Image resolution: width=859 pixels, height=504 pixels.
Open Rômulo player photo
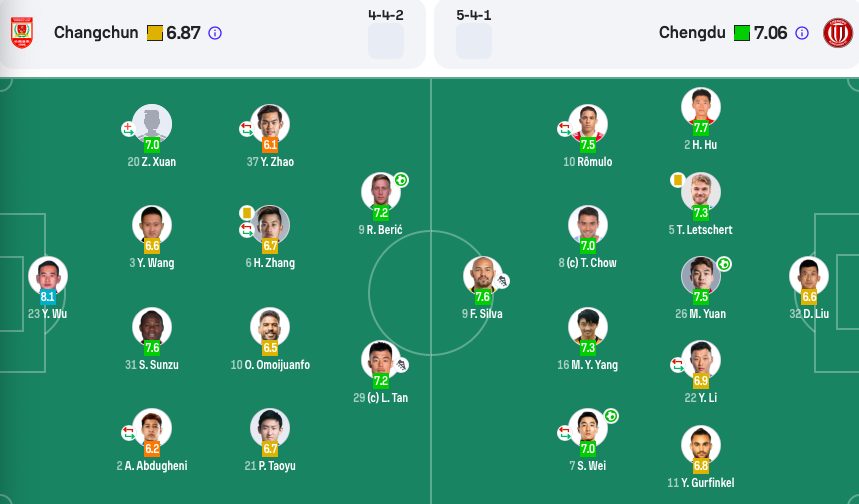point(588,124)
